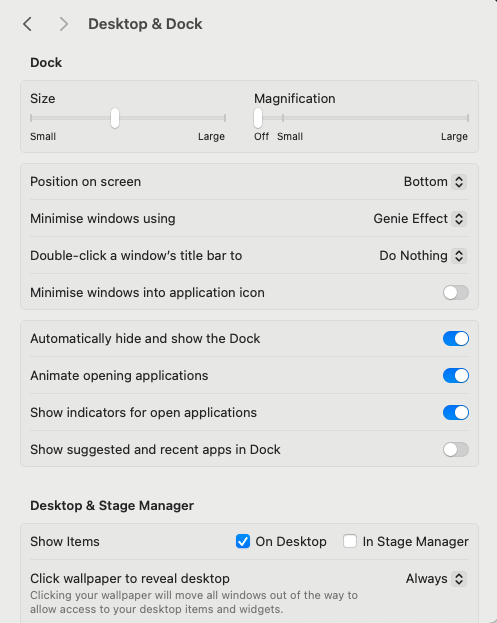Click the Large end of Magnification slider
The image size is (497, 623).
[x=468, y=118]
